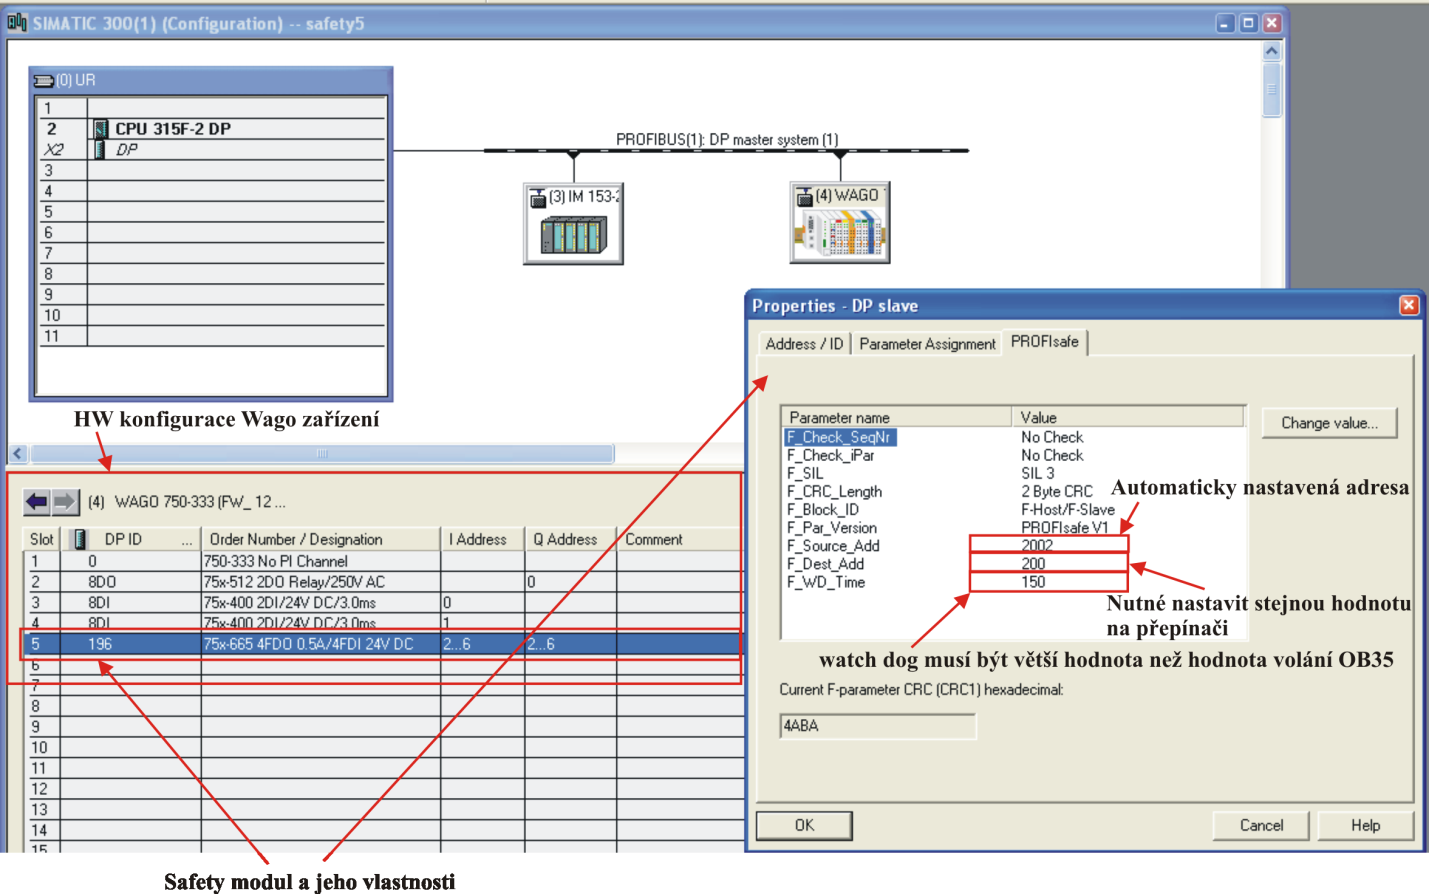Click the WAGO 750-333 station label
Screen dimensions: 1429x894
point(186,502)
